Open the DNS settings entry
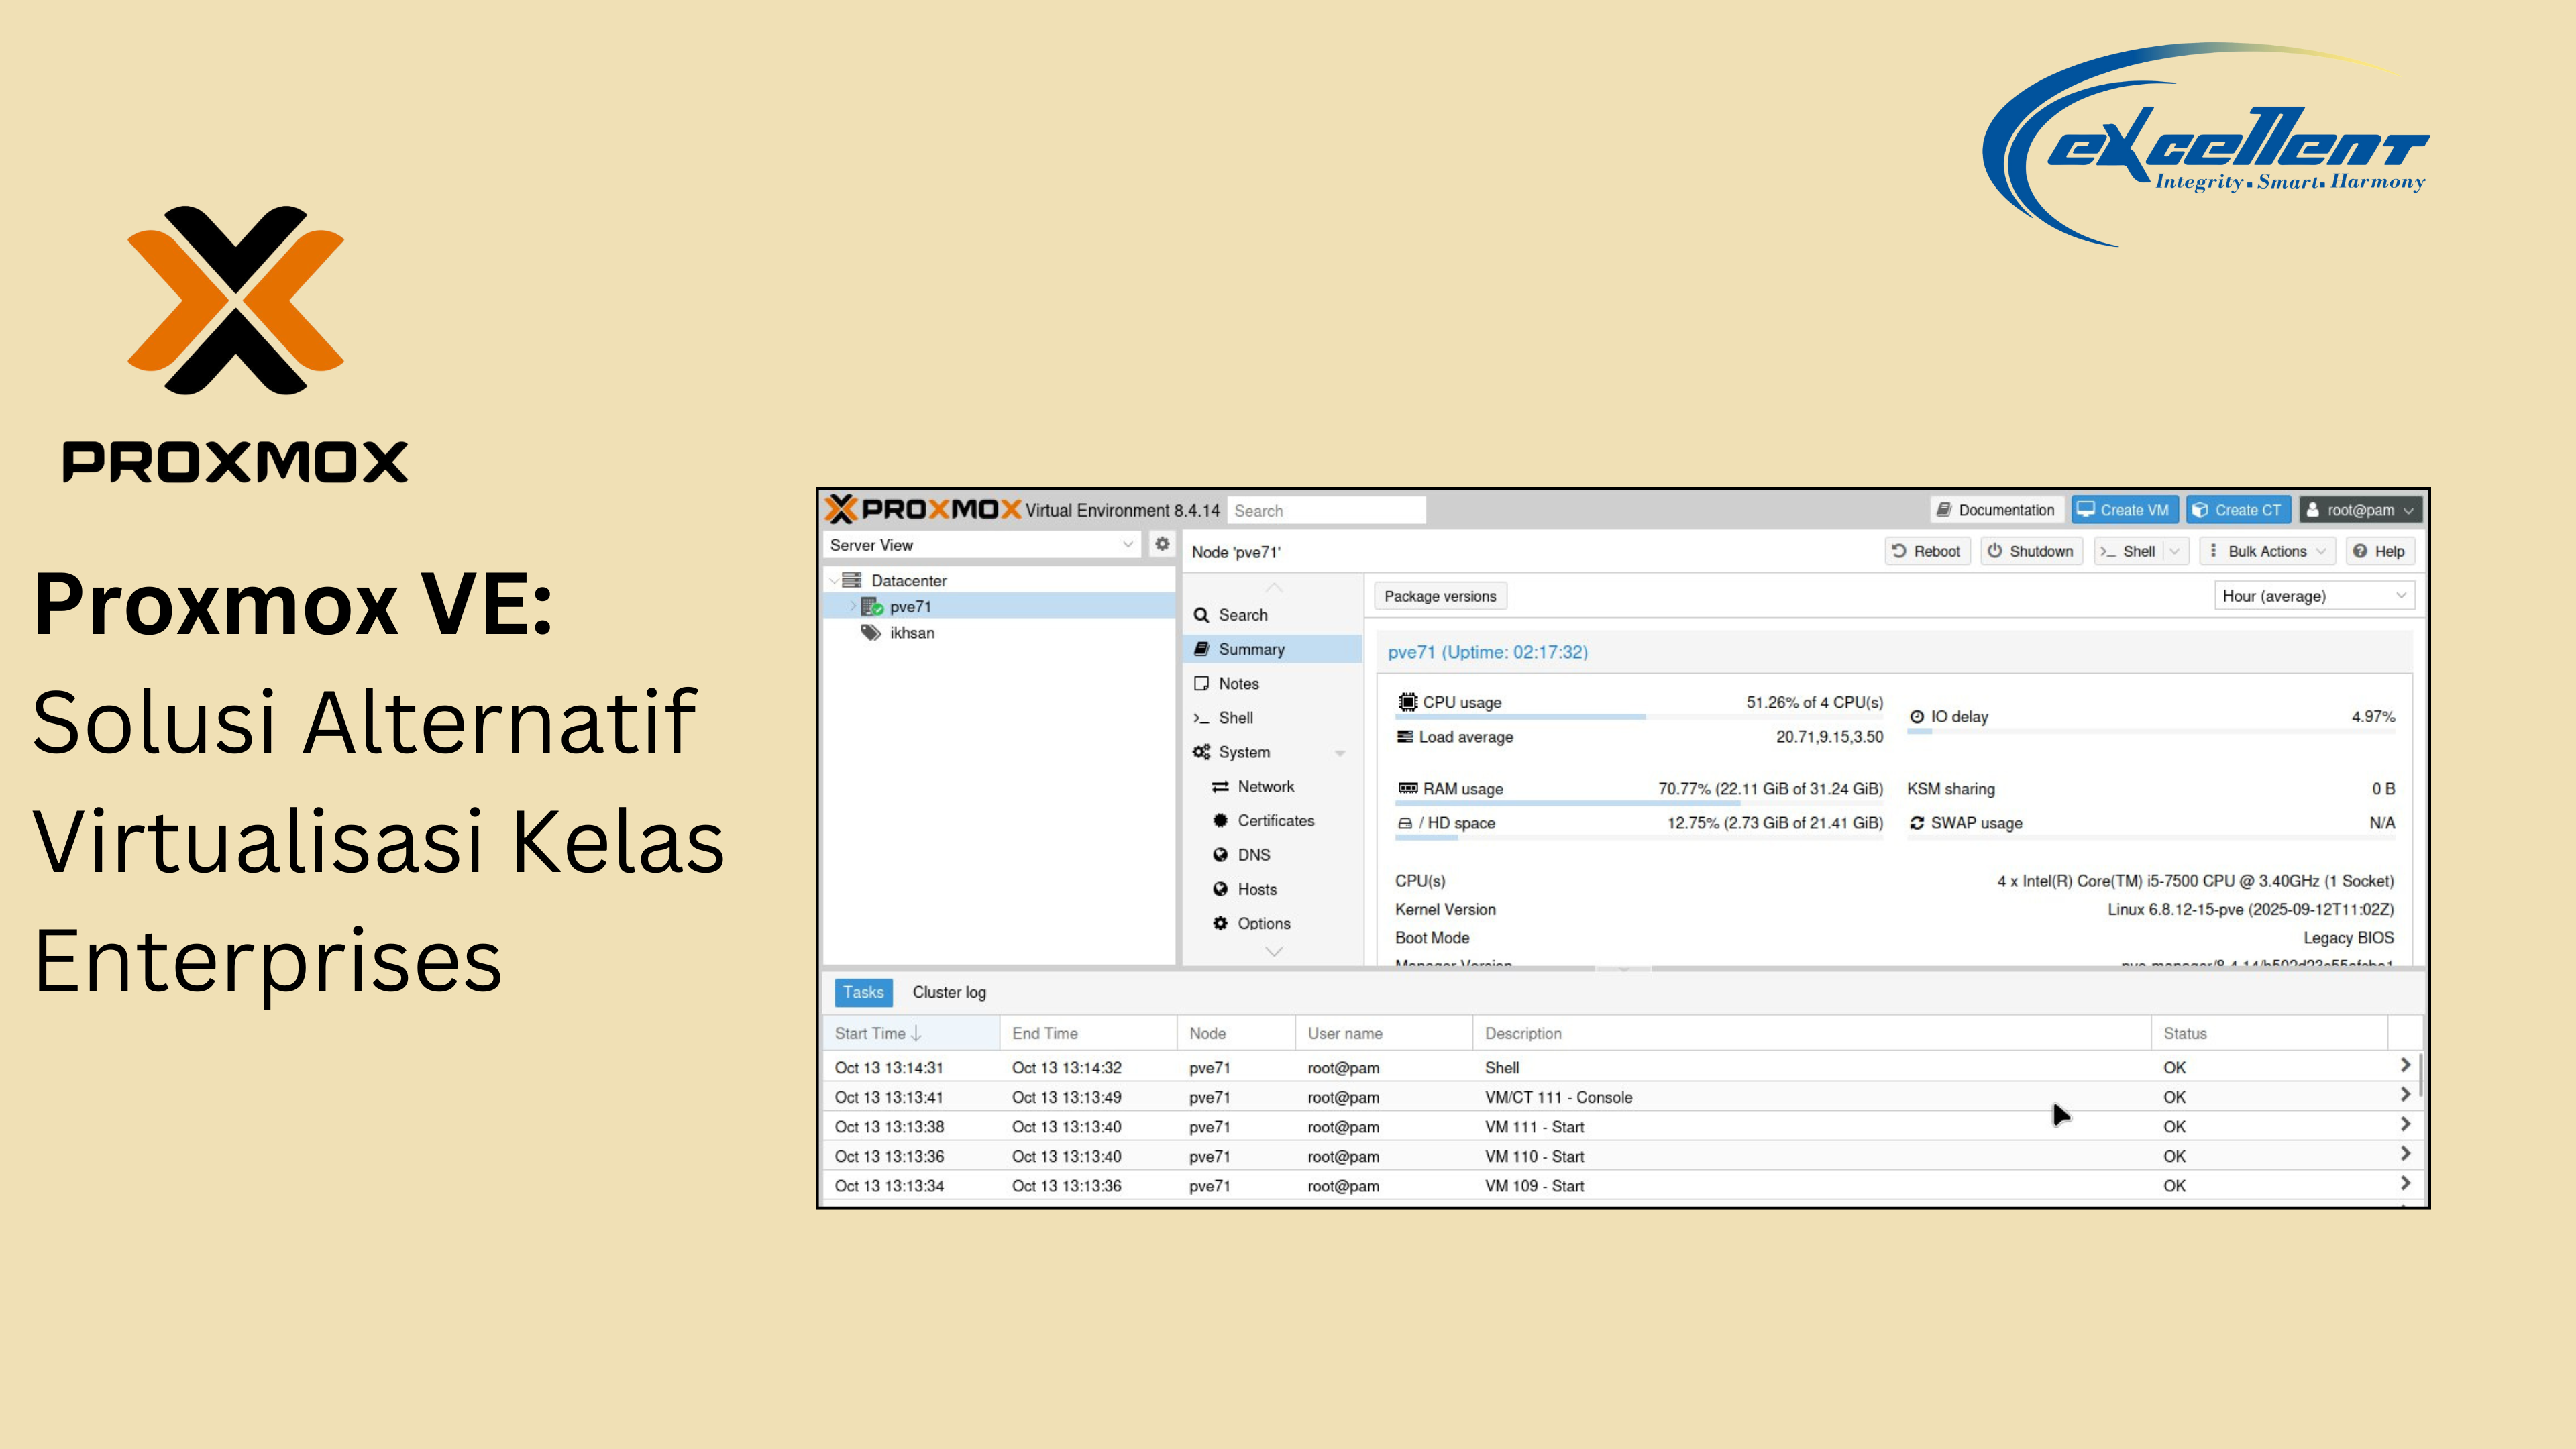Viewport: 2576px width, 1449px height. click(x=1253, y=855)
